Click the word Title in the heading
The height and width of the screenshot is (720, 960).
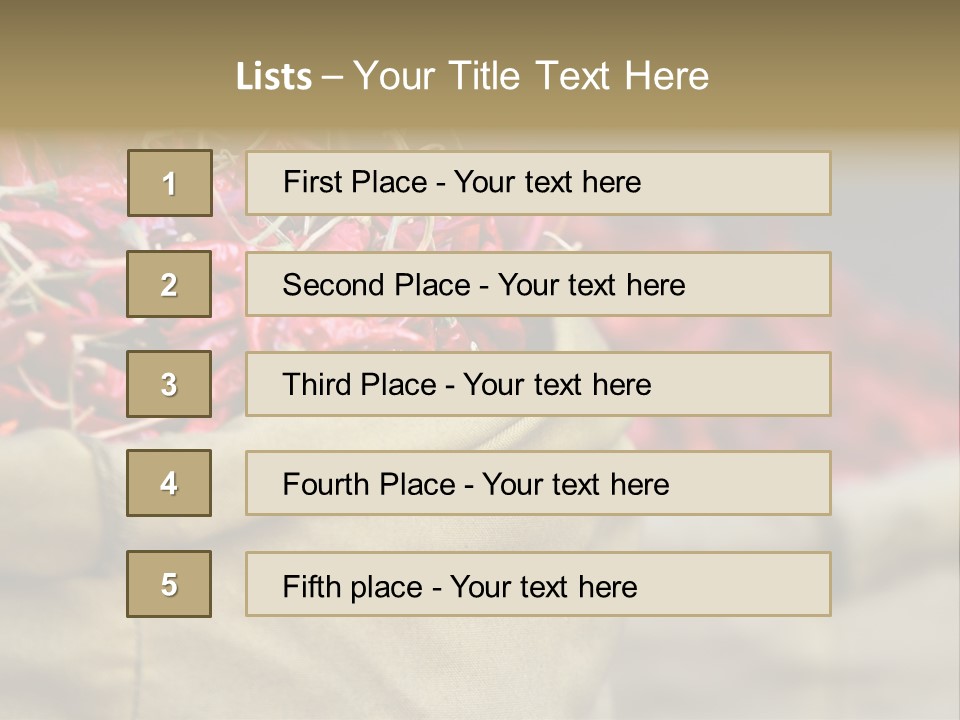(488, 76)
